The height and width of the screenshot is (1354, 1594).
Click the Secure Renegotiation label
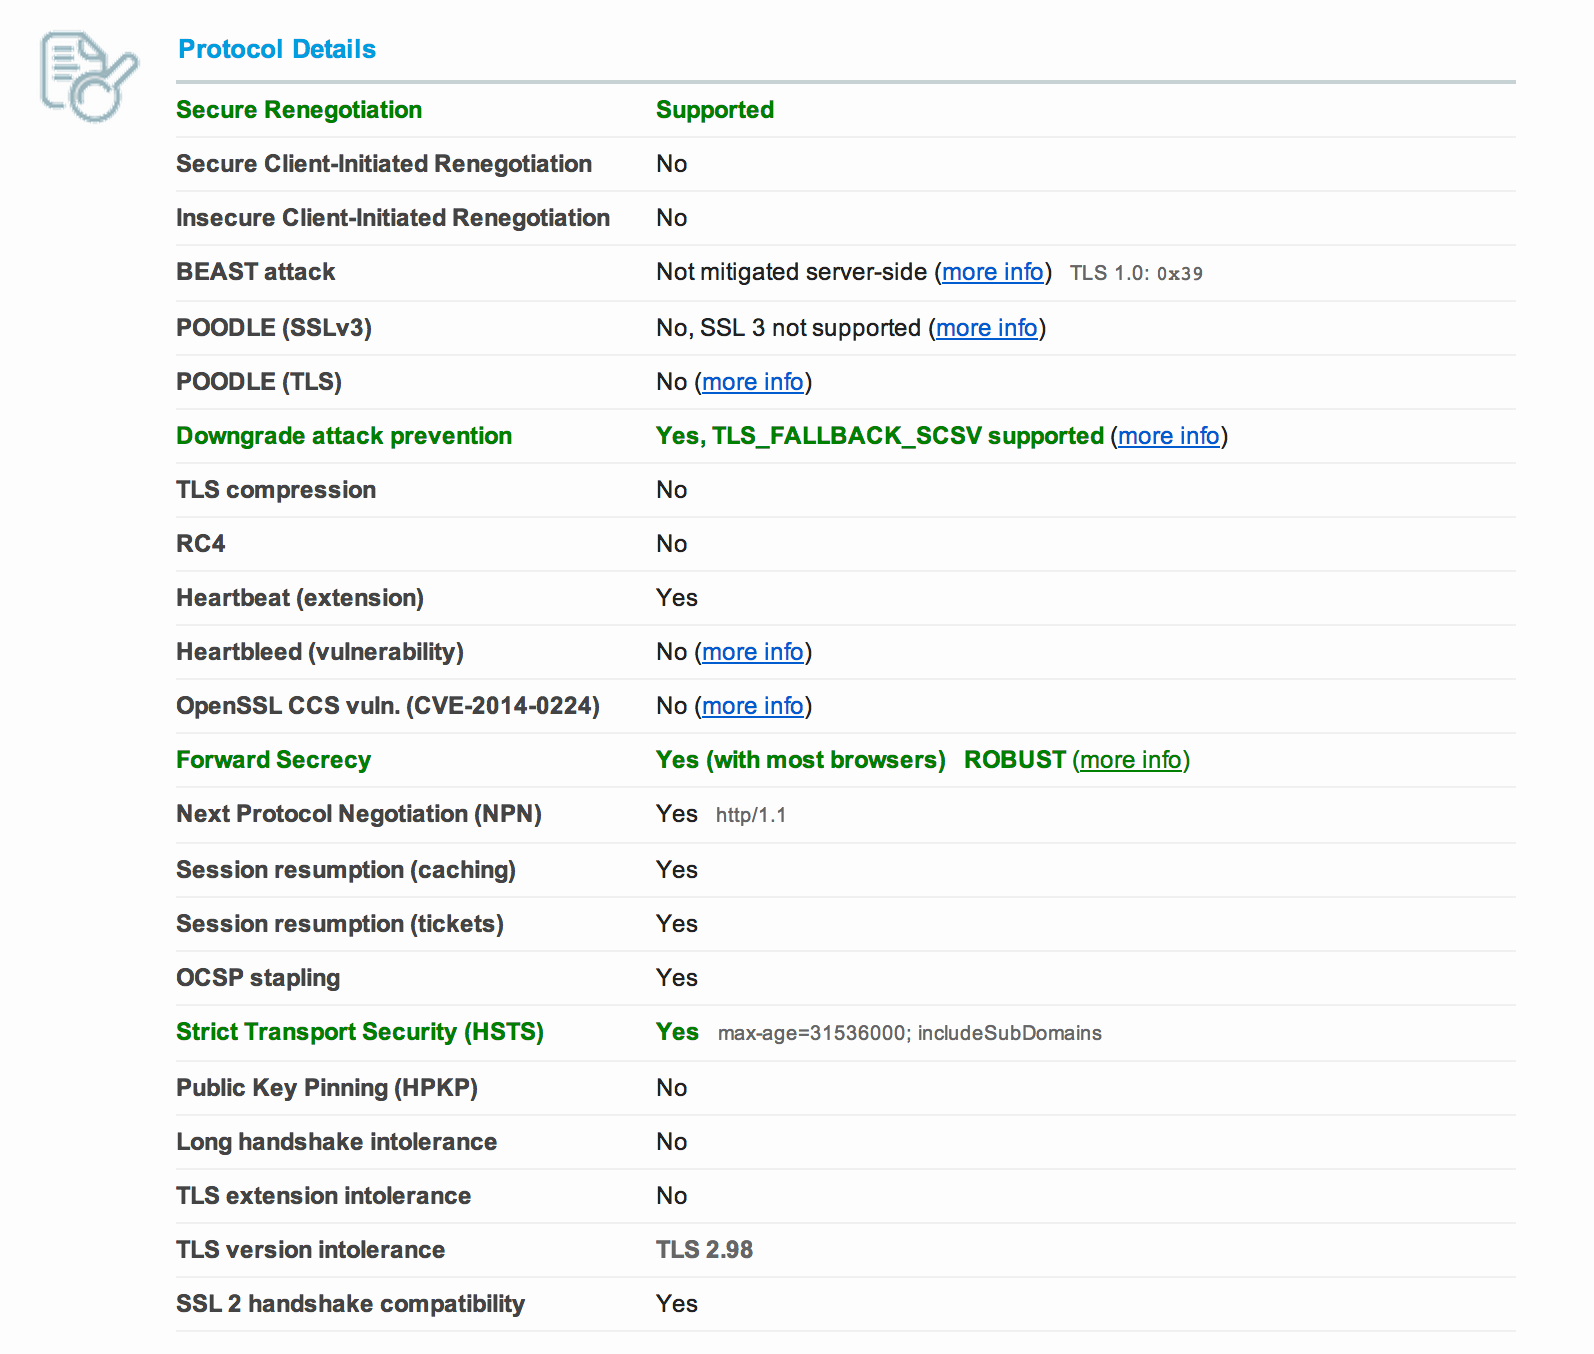298,110
